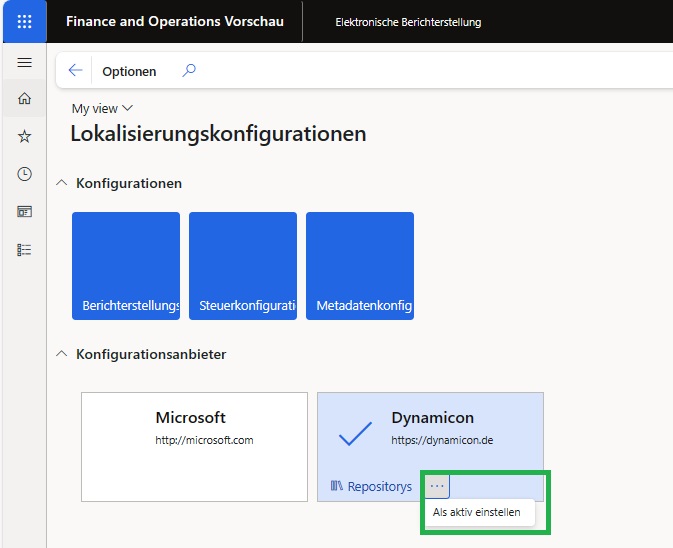The height and width of the screenshot is (548, 673).
Task: Open Repositorys link on Dynamicon card
Action: click(x=371, y=486)
